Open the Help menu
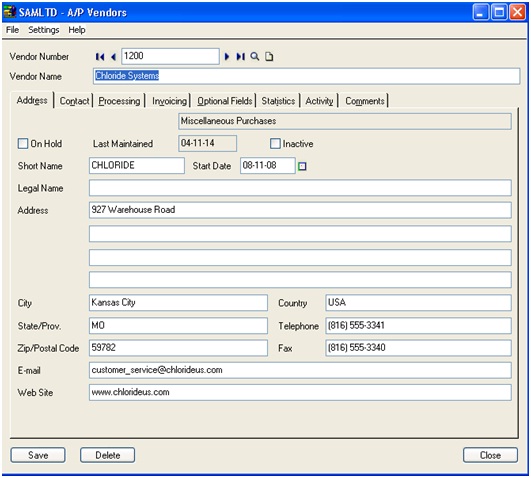 point(77,30)
